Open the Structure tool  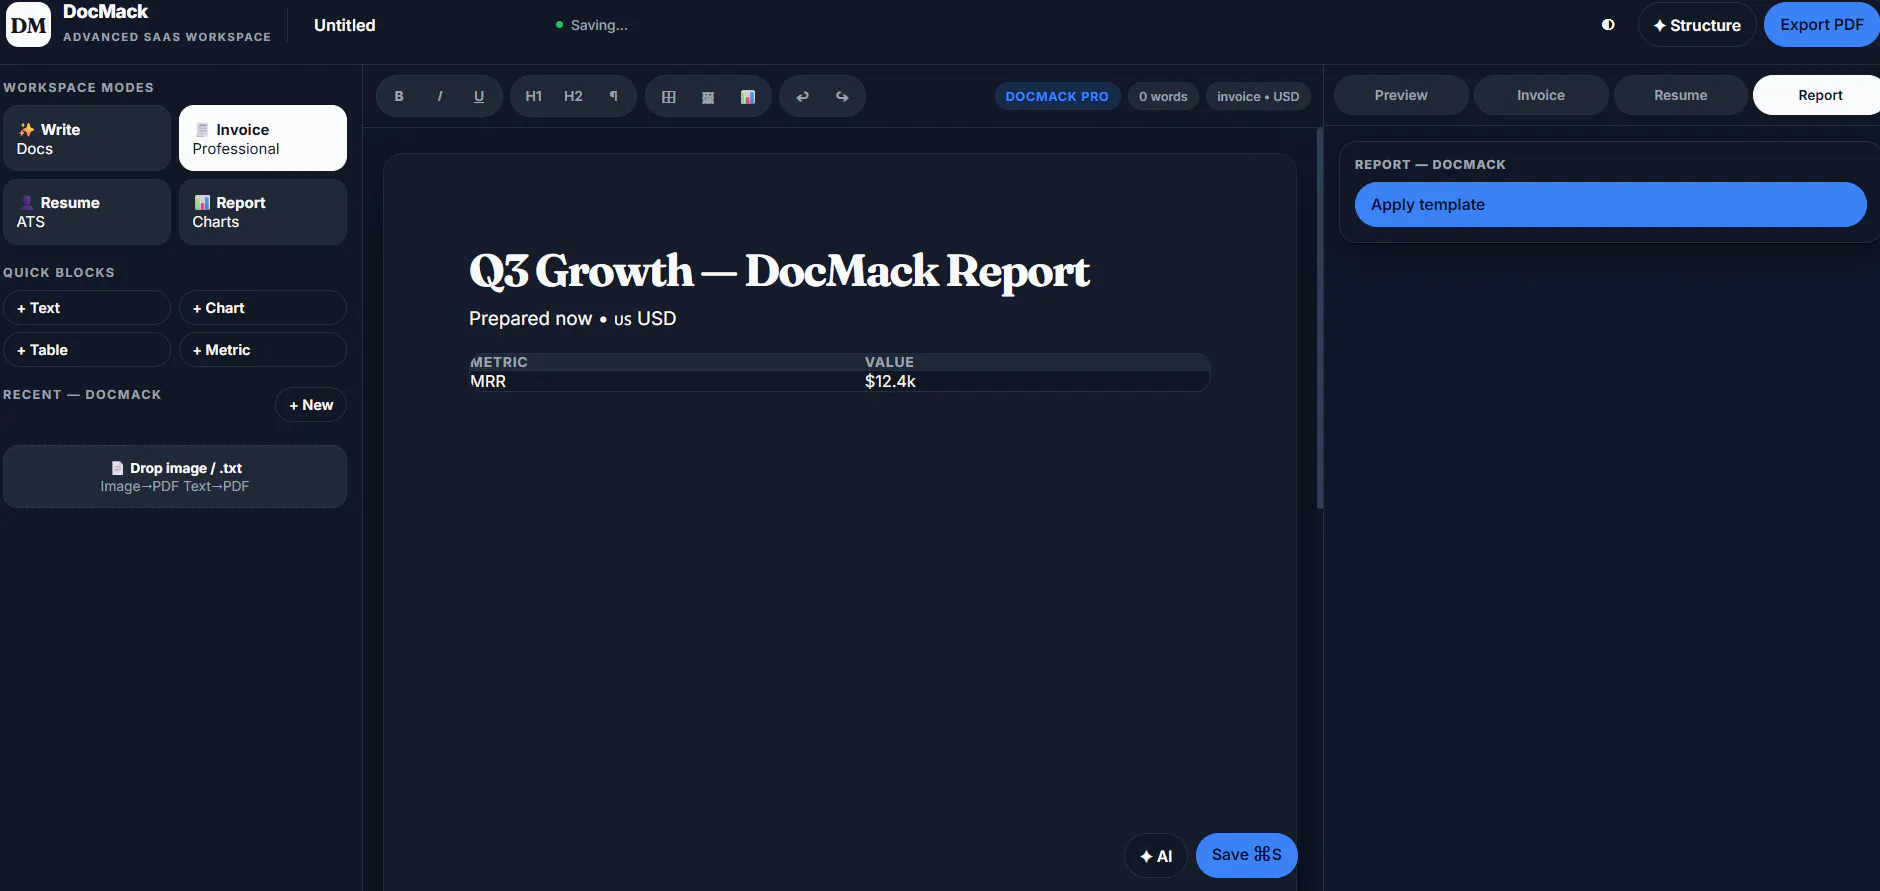click(1697, 25)
